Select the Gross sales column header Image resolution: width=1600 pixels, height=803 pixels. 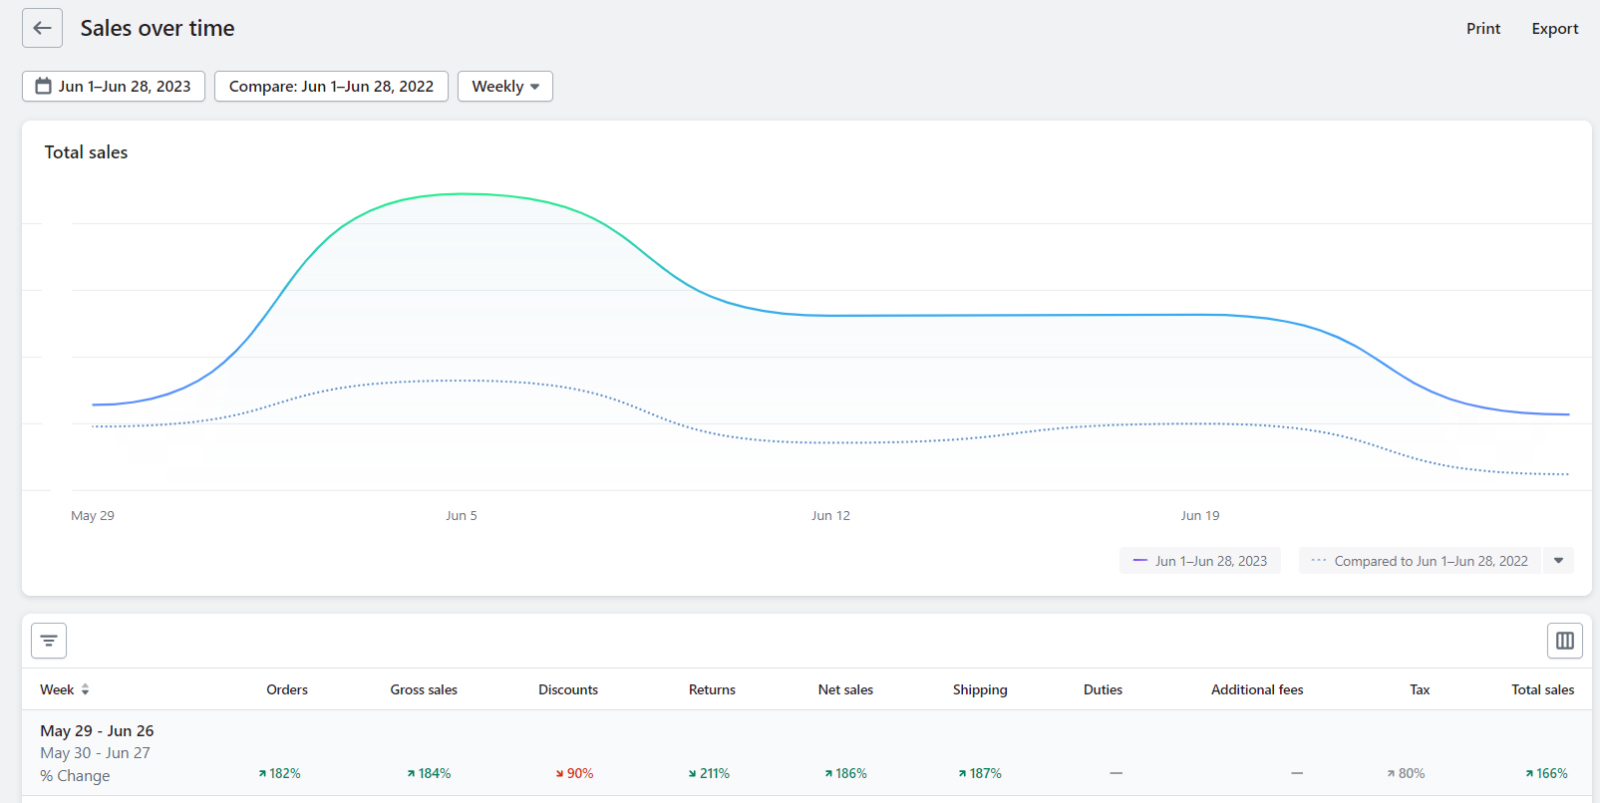423,690
